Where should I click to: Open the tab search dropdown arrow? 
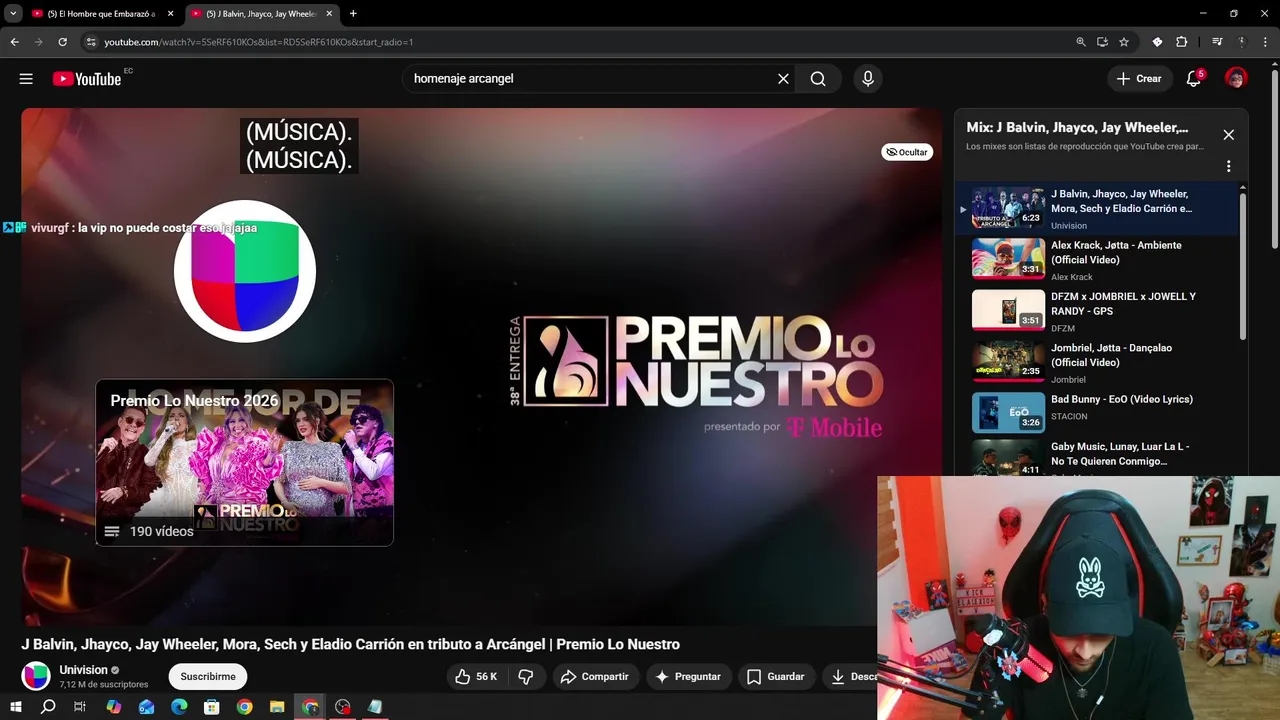click(13, 14)
